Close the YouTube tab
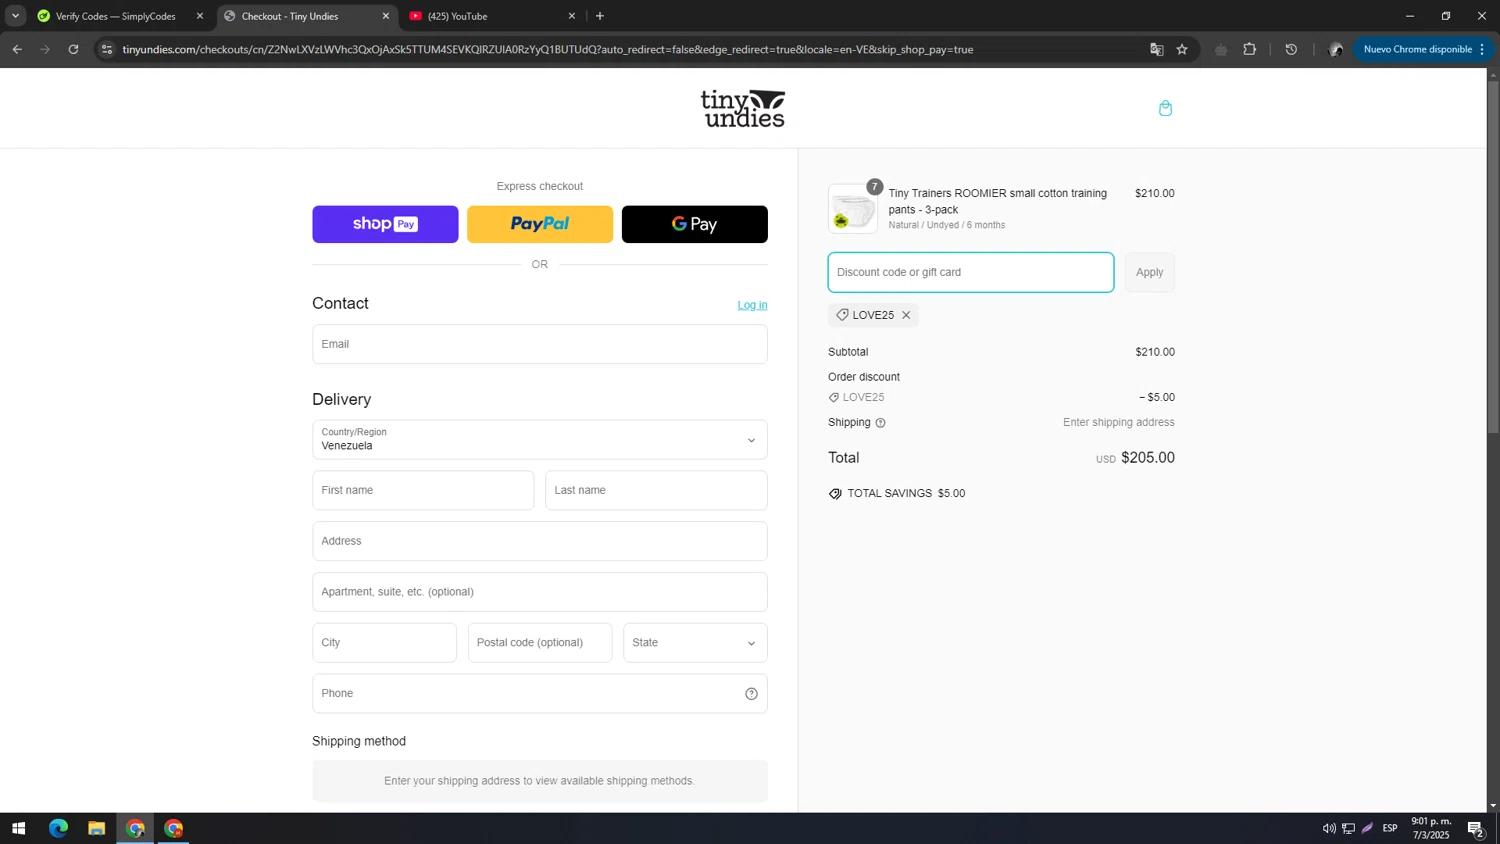Image resolution: width=1500 pixels, height=844 pixels. tap(572, 16)
